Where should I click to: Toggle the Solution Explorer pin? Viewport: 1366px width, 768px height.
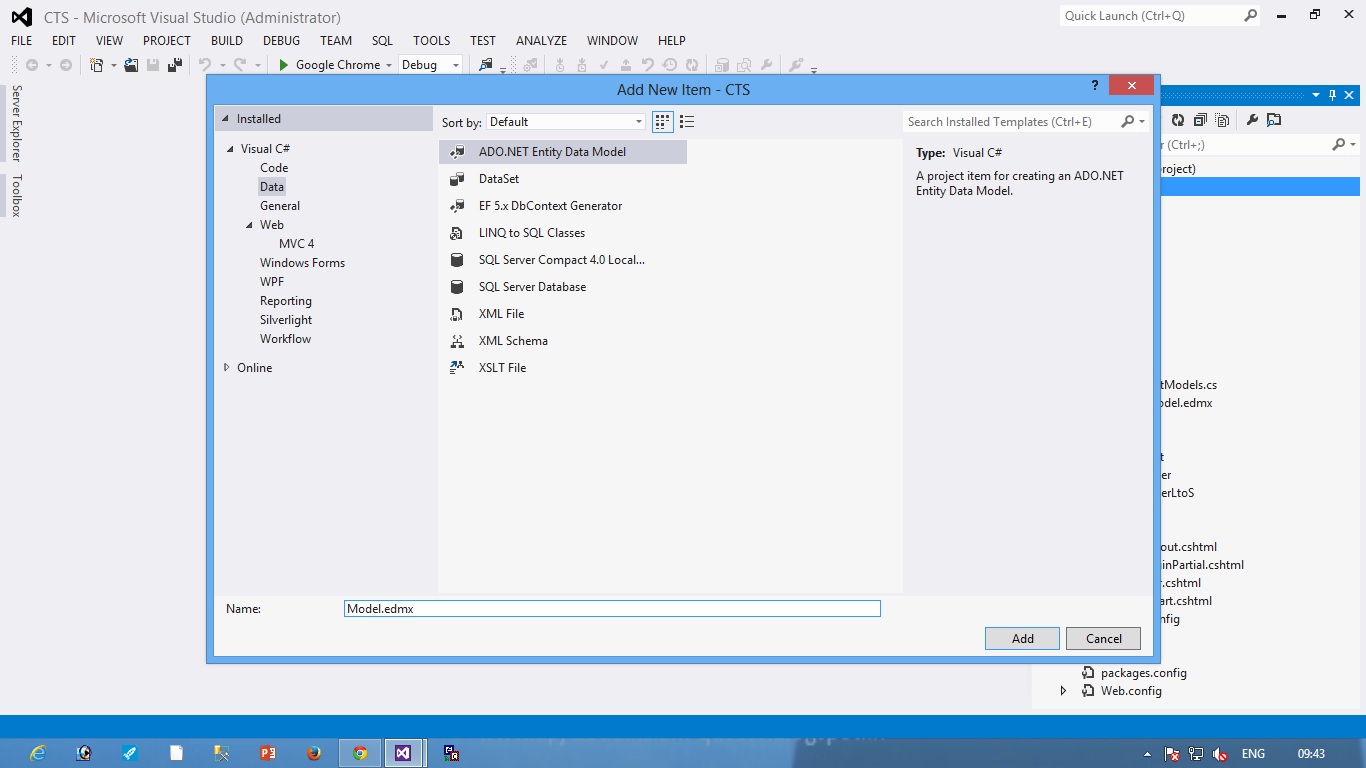pos(1332,95)
